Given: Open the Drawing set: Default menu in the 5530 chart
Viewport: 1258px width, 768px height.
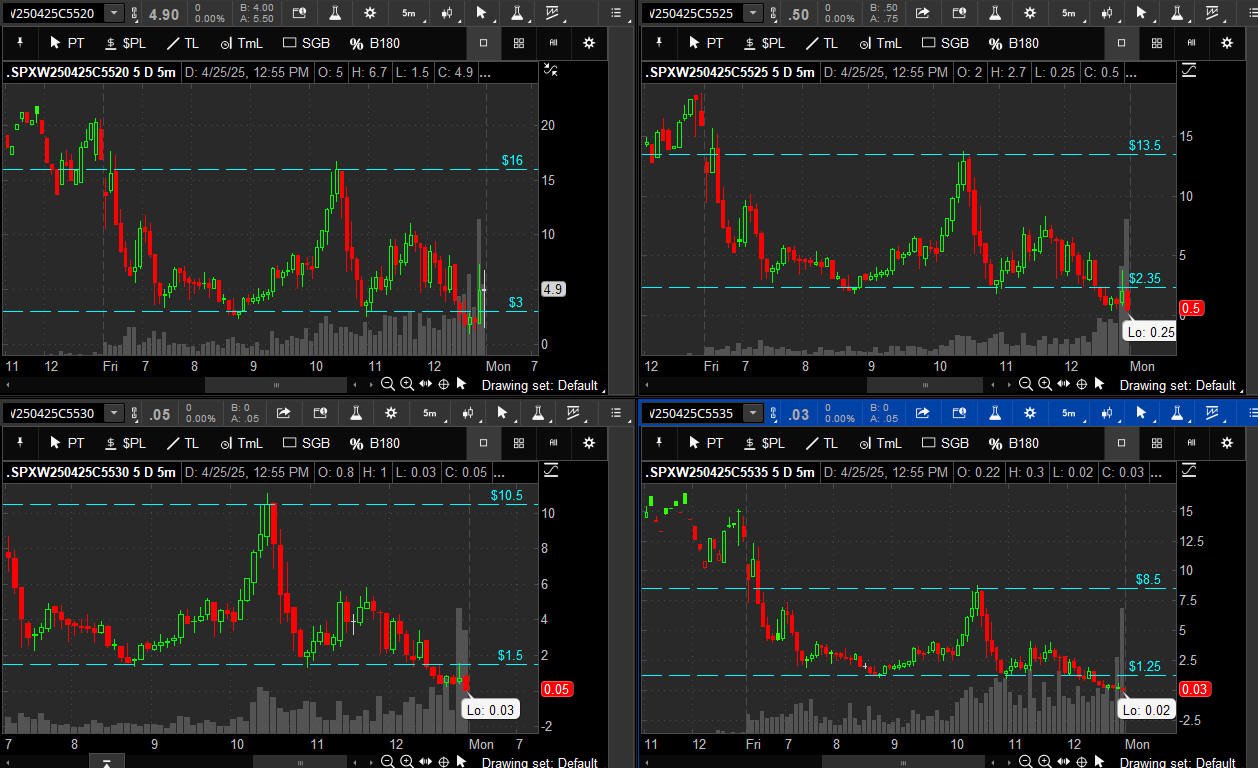Looking at the screenshot, I should click(539, 763).
